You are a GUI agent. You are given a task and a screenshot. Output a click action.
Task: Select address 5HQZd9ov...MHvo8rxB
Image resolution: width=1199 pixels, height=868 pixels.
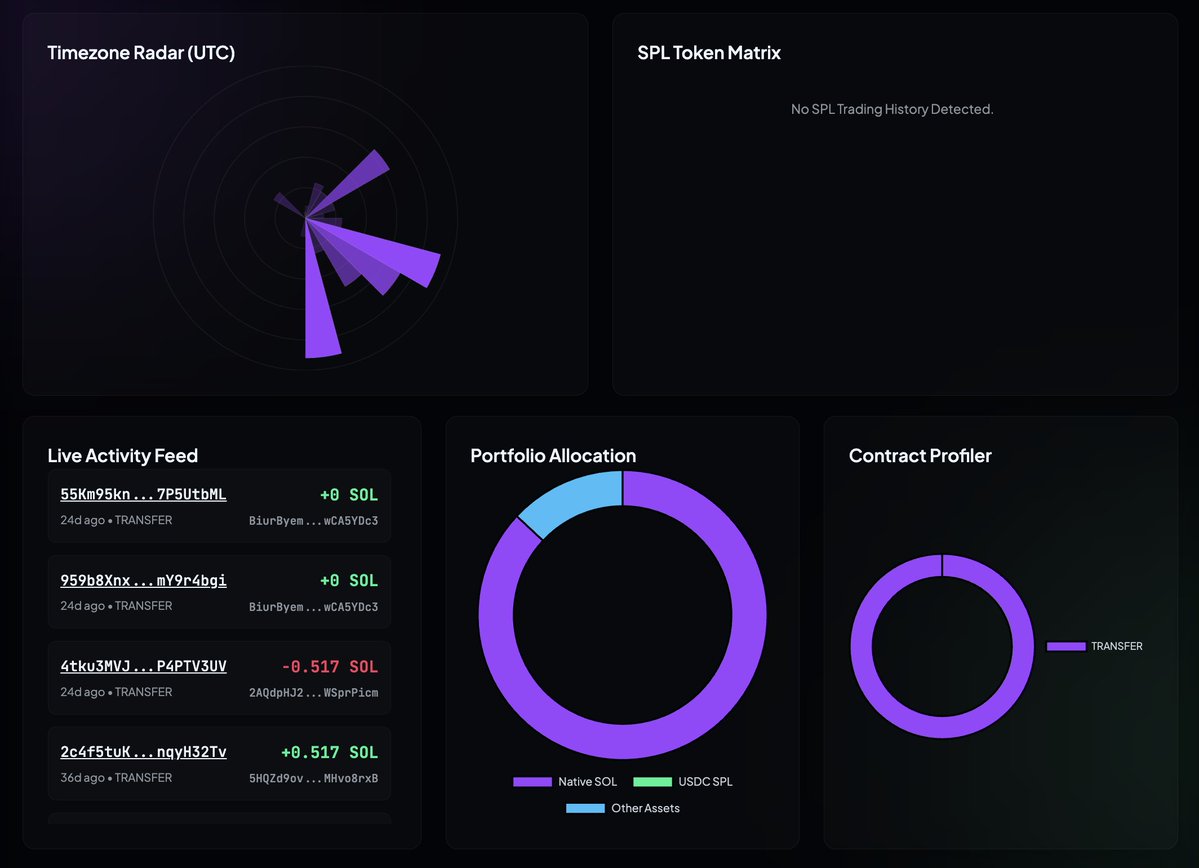tap(314, 779)
